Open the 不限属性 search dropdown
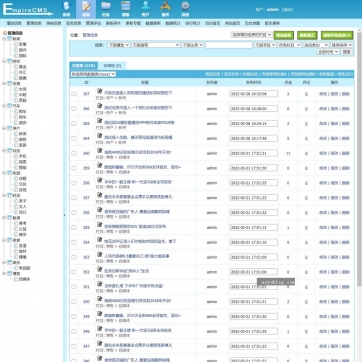Screen dimensions: 362x362 click(119, 45)
